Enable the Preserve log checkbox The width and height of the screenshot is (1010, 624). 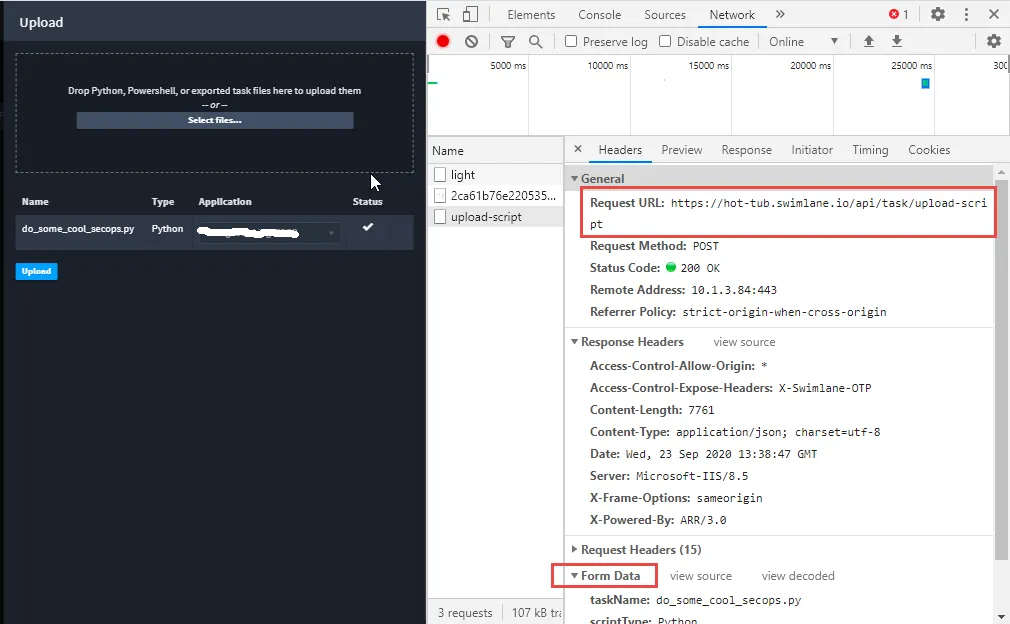click(x=571, y=41)
